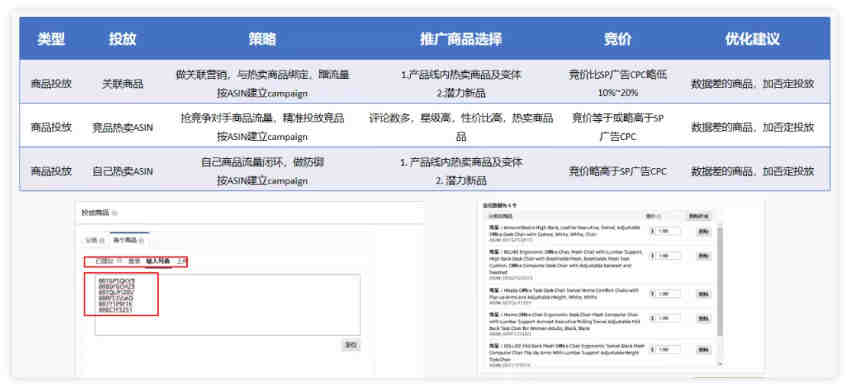Click 商品投放 in the 竞品热卖ASIN row
The height and width of the screenshot is (390, 849).
point(51,128)
